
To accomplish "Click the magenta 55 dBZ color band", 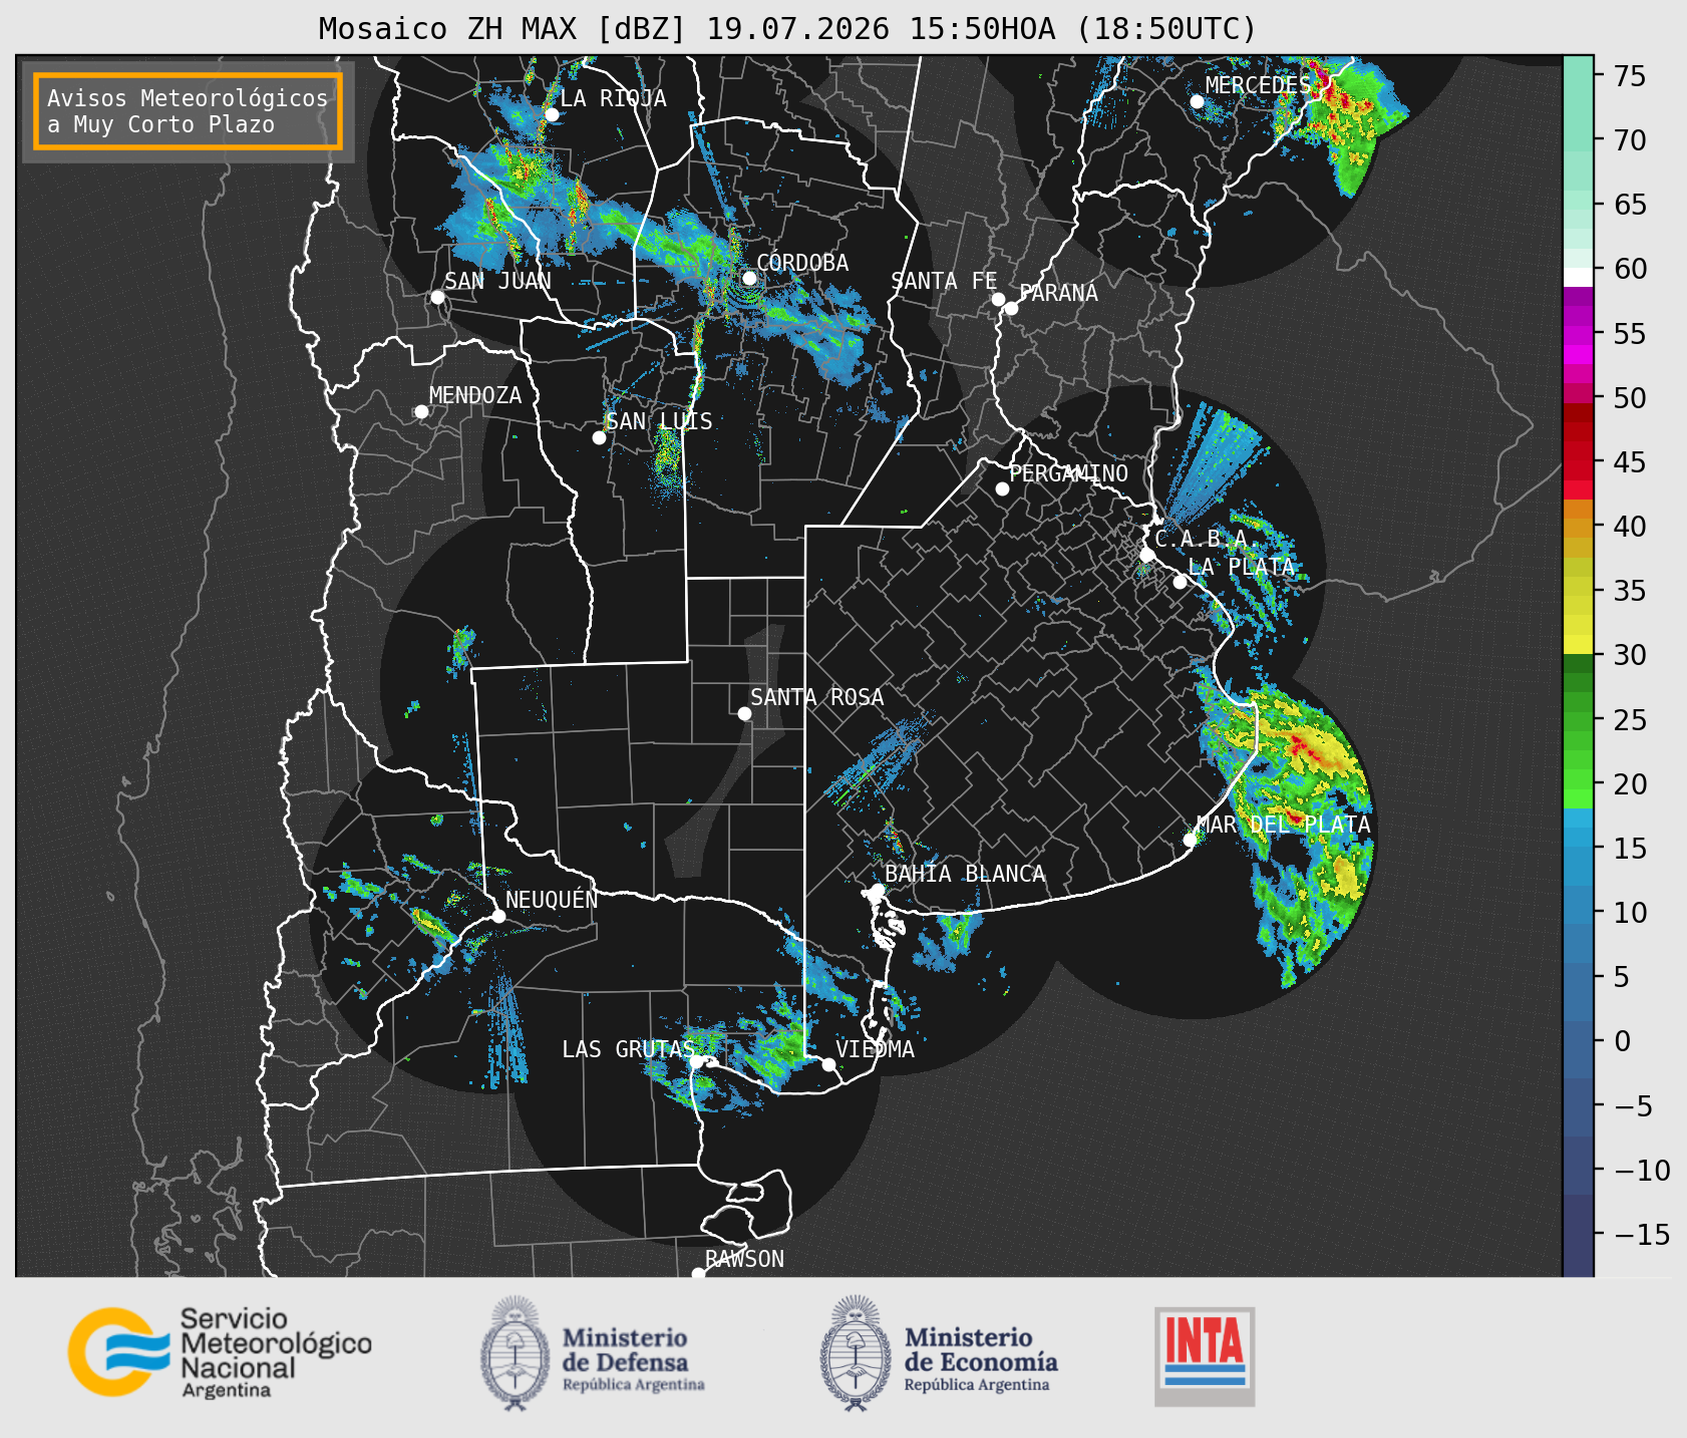I will [1577, 333].
